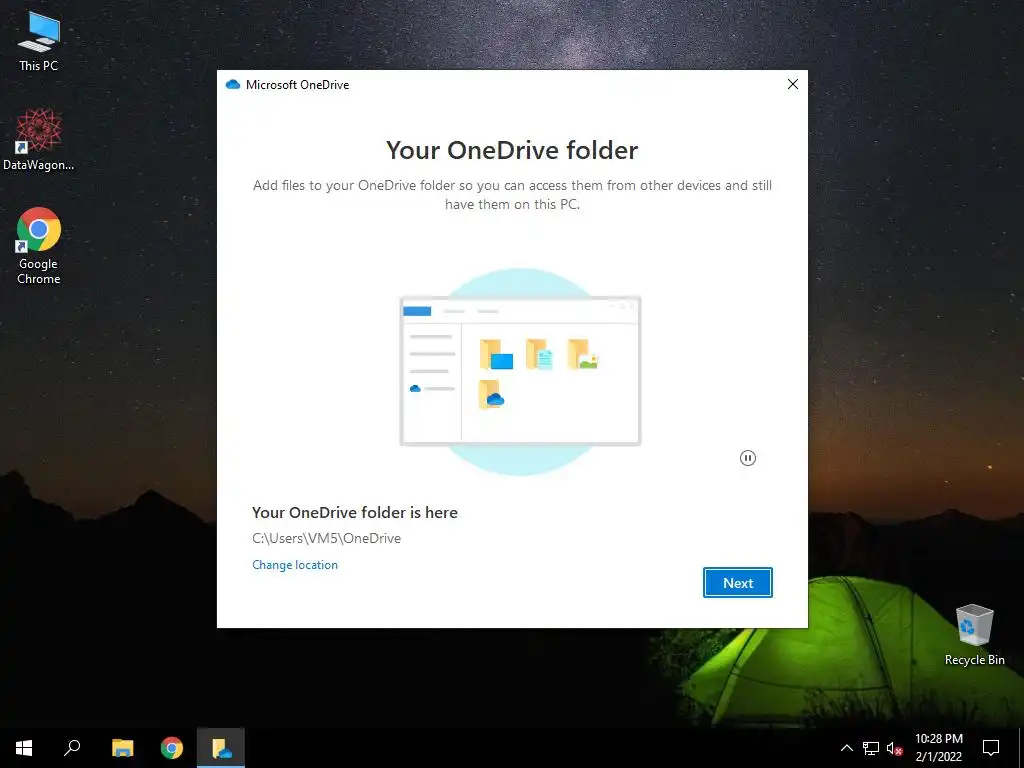Show hidden system tray icons
Viewport: 1024px width, 768px height.
846,748
